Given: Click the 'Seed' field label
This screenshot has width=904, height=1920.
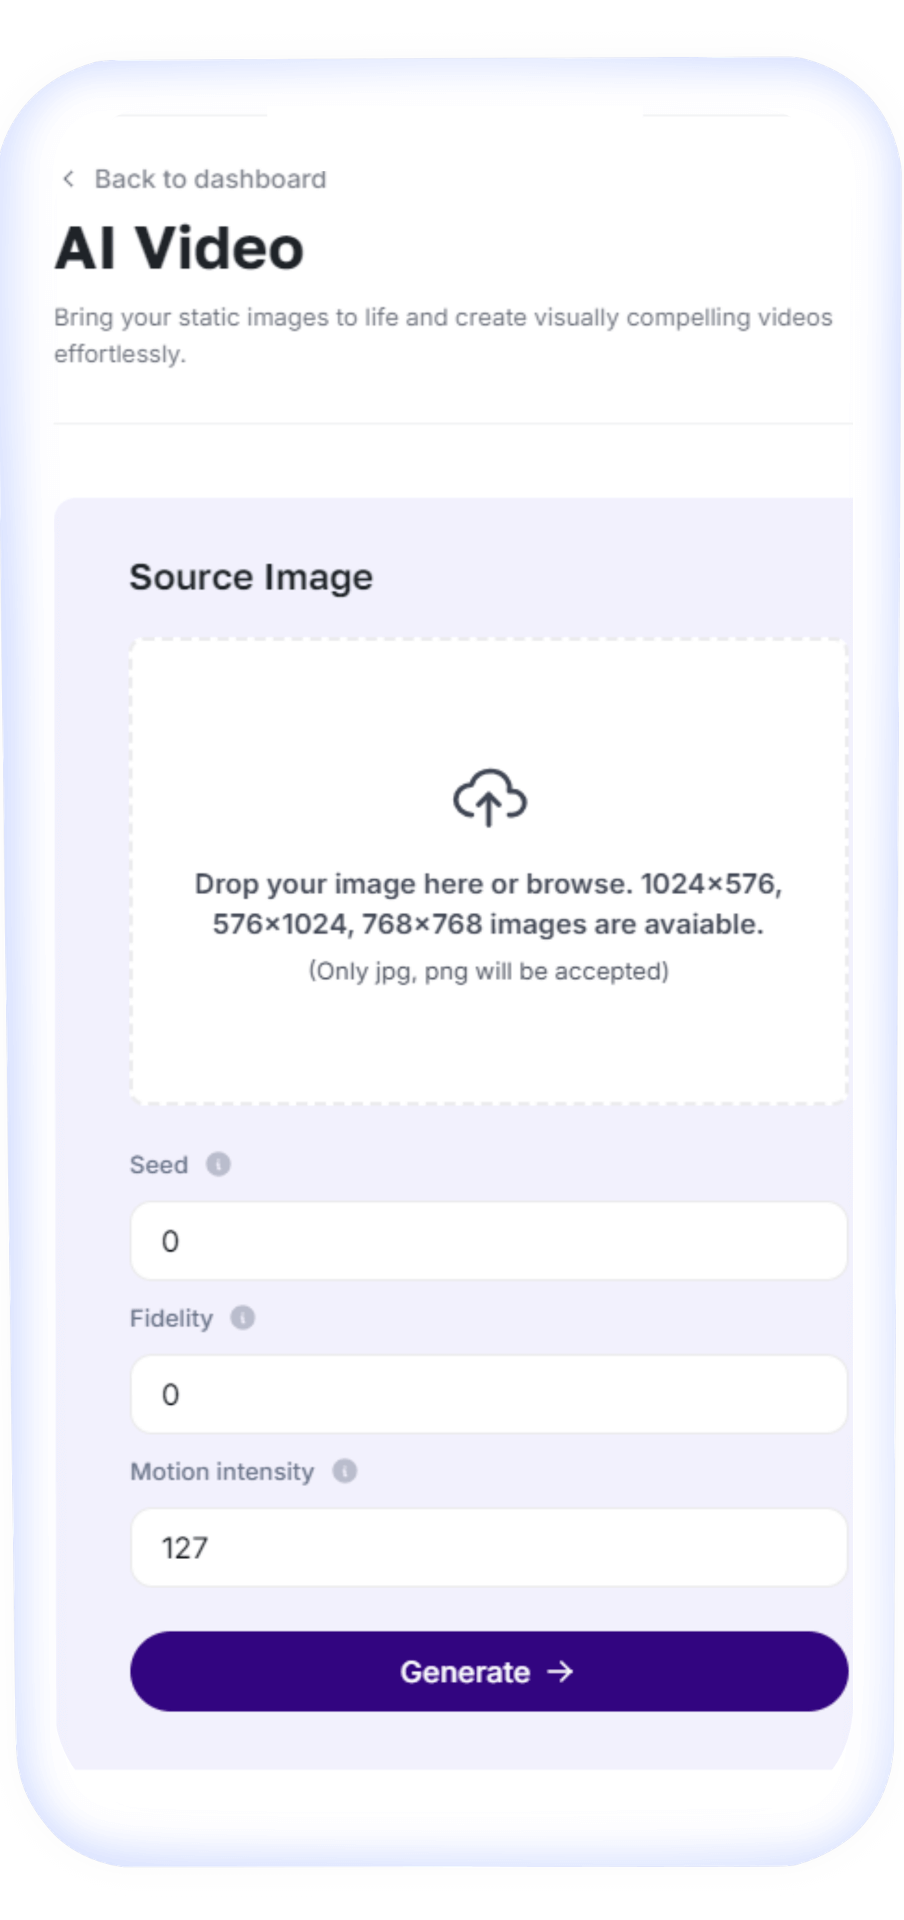Looking at the screenshot, I should click(159, 1165).
